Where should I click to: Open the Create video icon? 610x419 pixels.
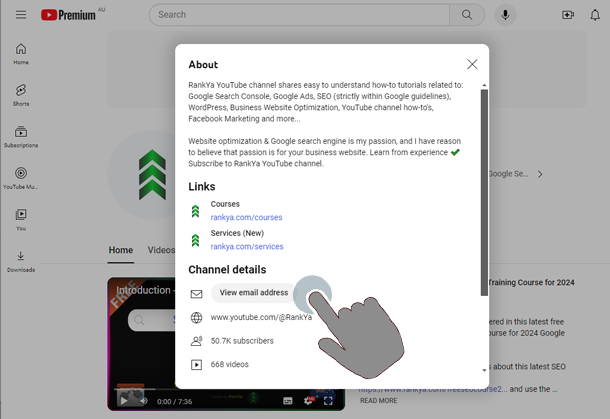[568, 15]
